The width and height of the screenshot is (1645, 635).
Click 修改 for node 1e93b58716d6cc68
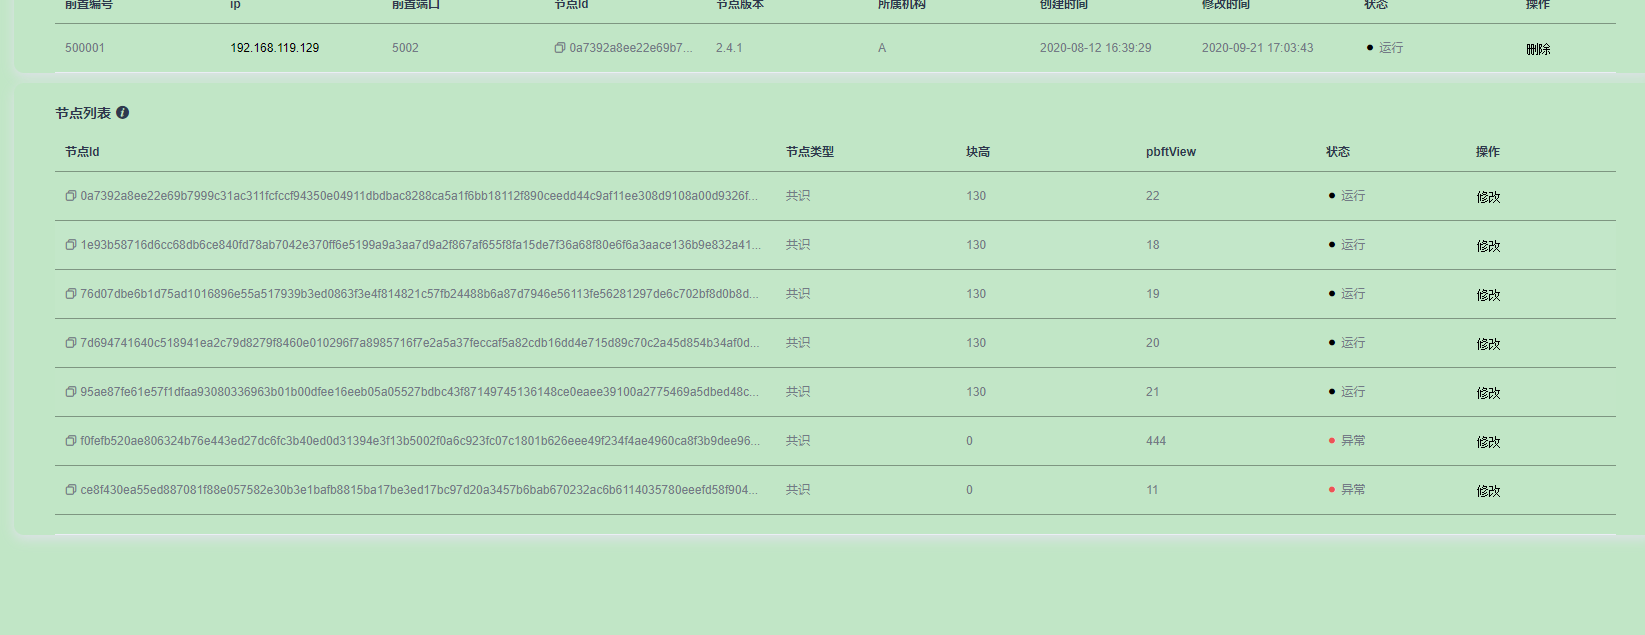(1488, 246)
